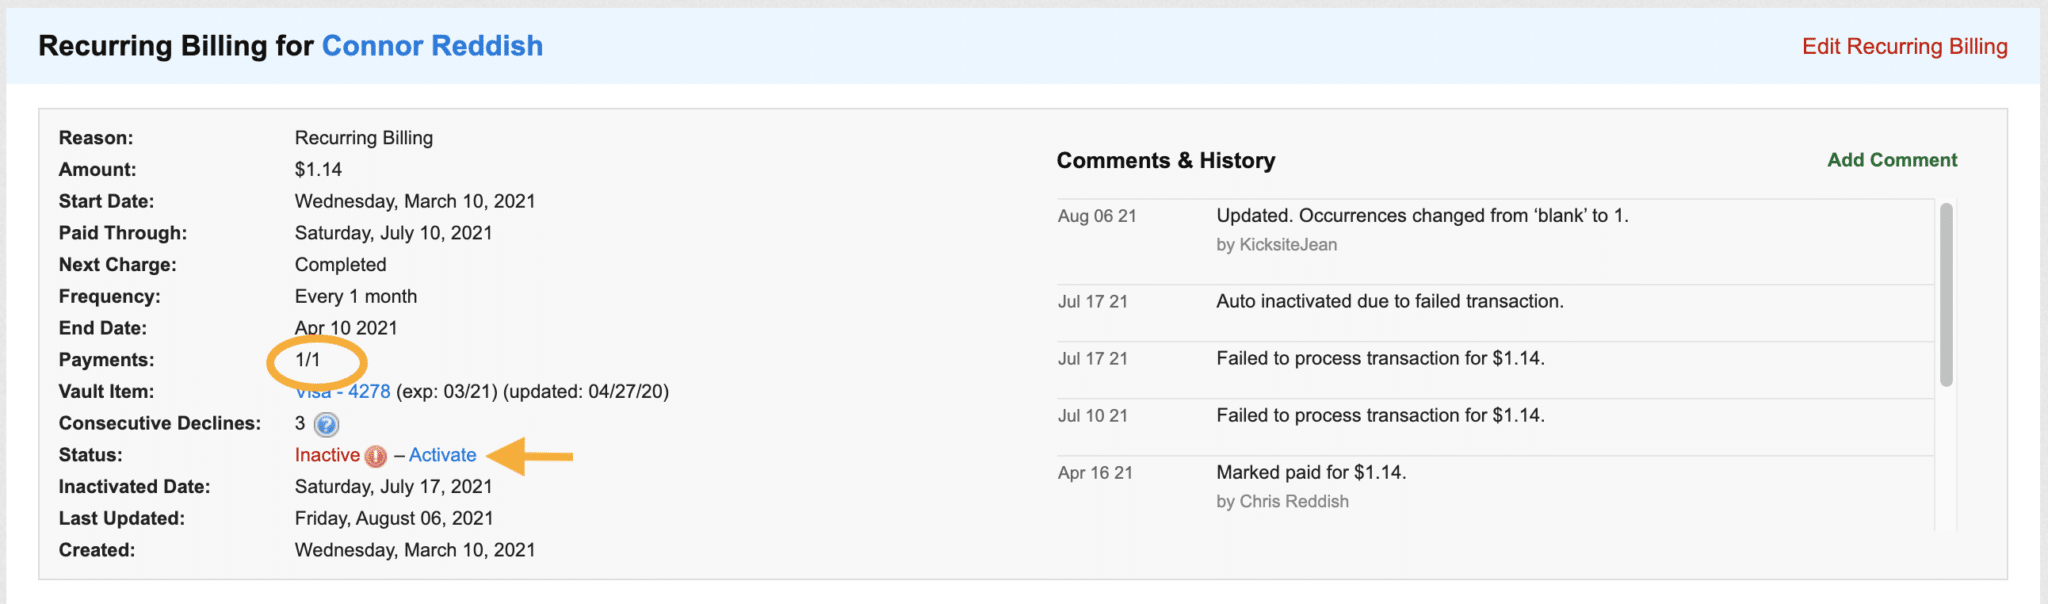Click the 'by KicksiteJean' author text
The image size is (2048, 604).
point(1276,245)
